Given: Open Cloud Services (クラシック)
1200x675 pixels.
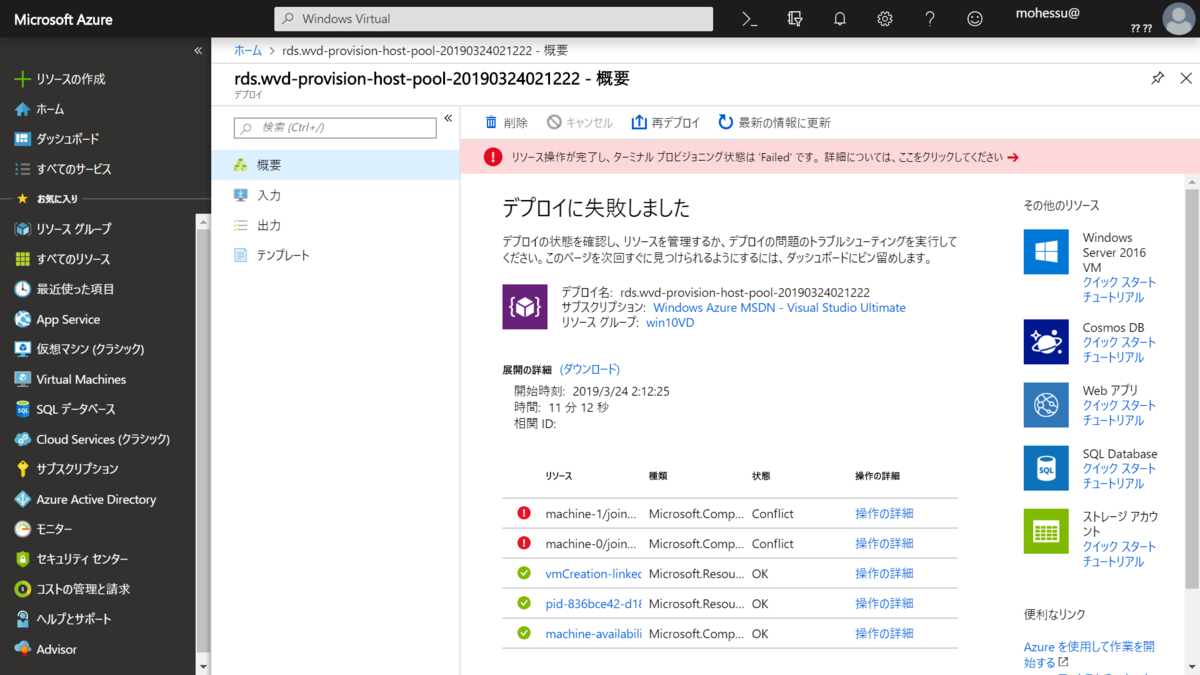Looking at the screenshot, I should pos(103,439).
